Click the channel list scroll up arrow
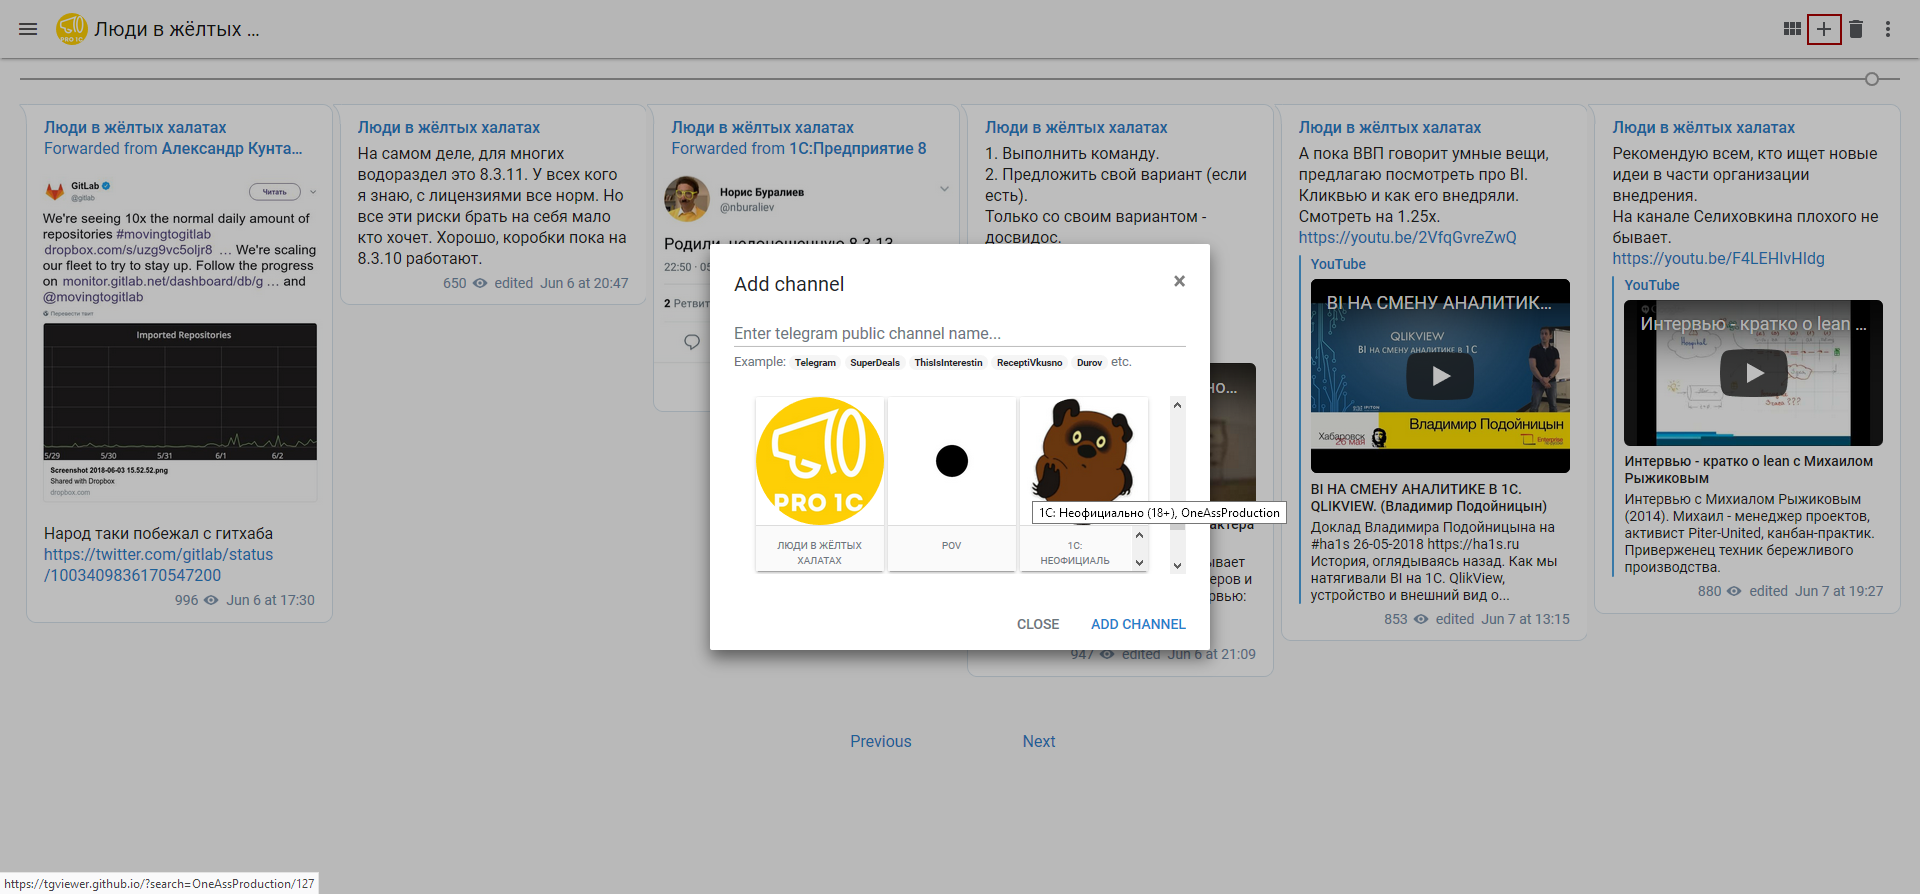1920x894 pixels. click(1178, 405)
